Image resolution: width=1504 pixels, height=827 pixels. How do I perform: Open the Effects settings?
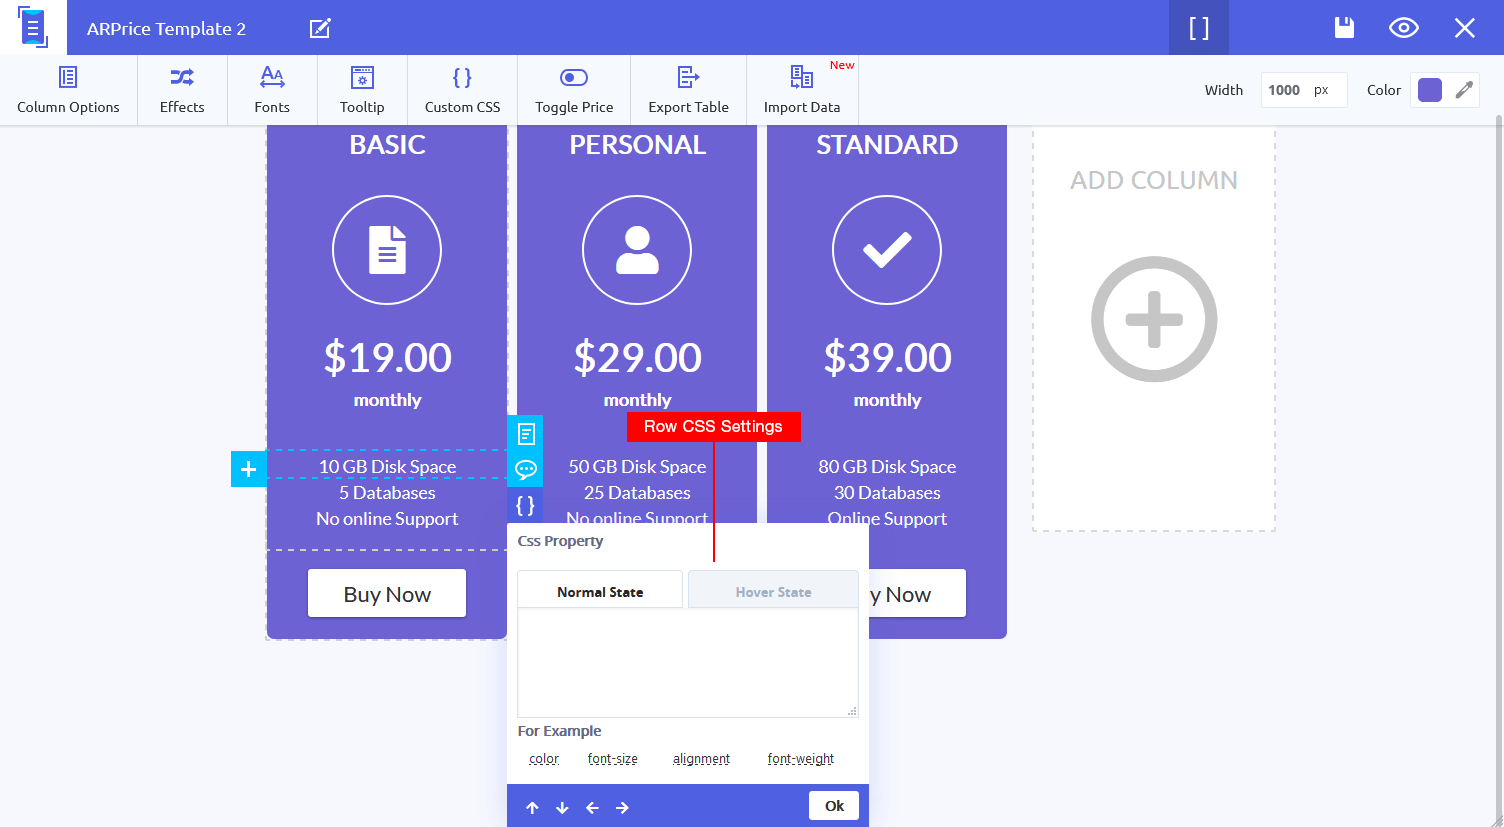pos(182,90)
